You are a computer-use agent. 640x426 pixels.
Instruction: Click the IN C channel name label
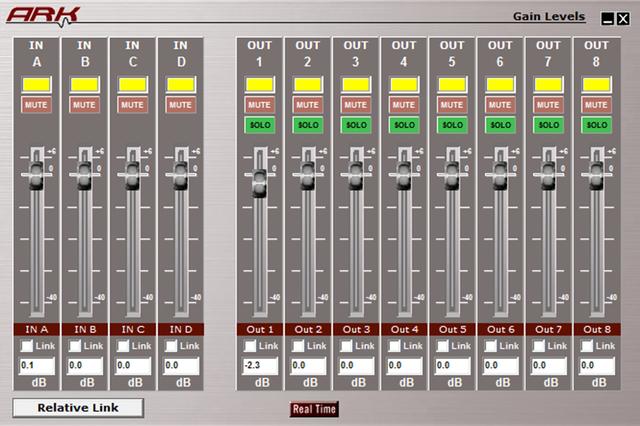point(131,329)
